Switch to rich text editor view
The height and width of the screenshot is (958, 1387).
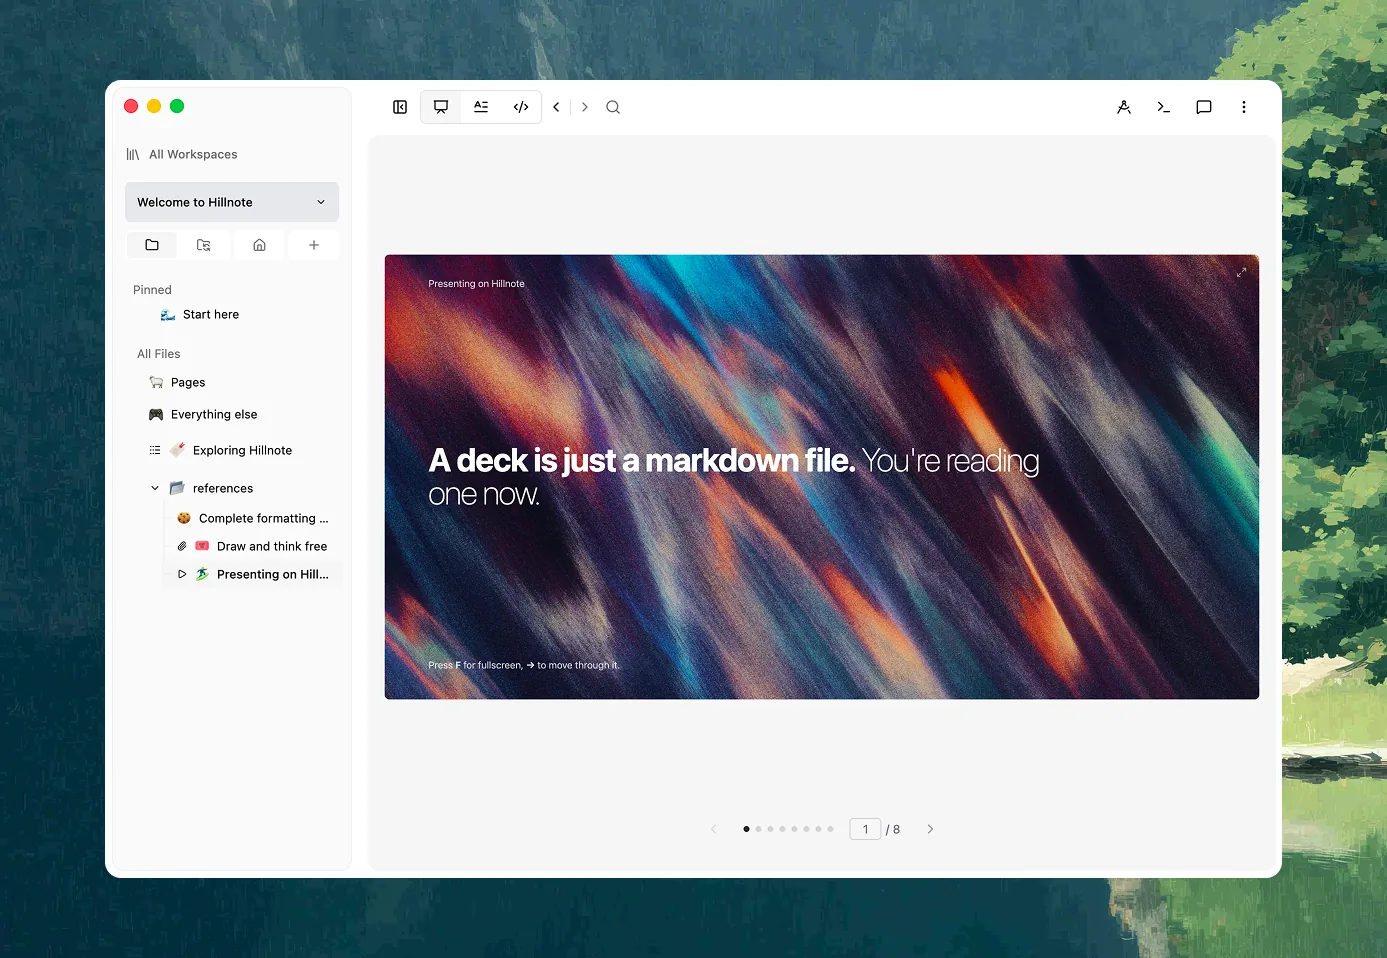click(481, 107)
